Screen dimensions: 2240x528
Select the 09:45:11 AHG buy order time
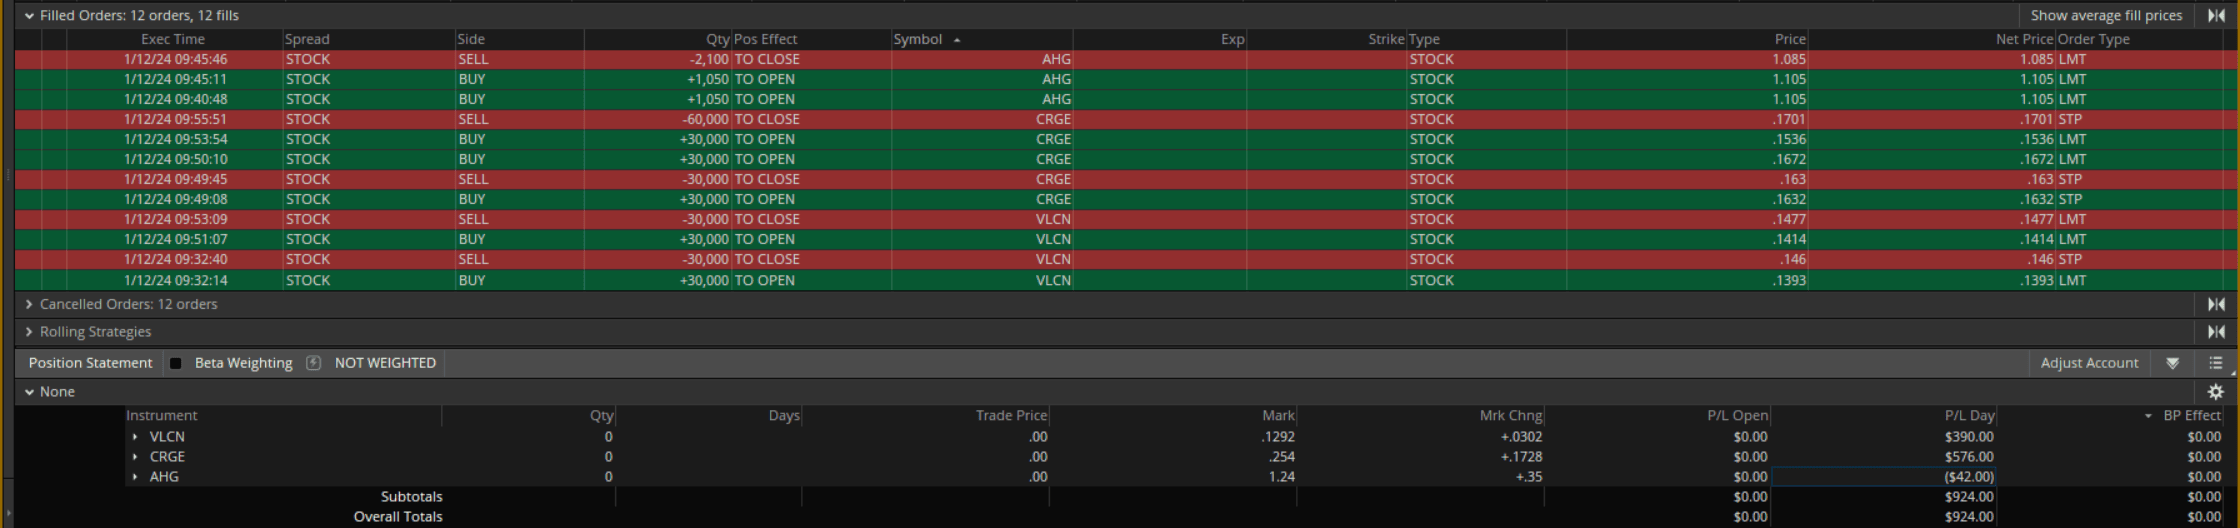(175, 80)
